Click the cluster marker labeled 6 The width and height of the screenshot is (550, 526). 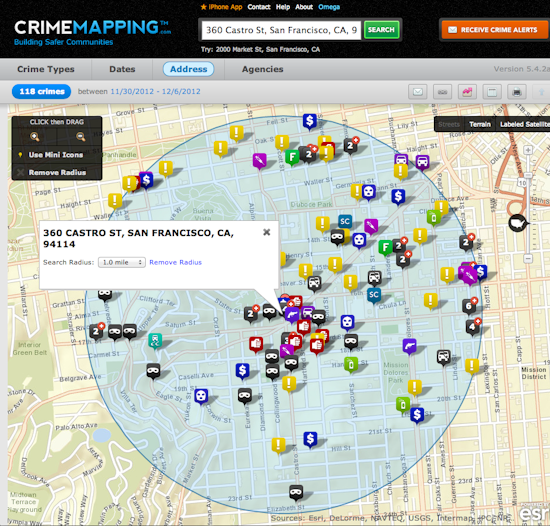469,307
